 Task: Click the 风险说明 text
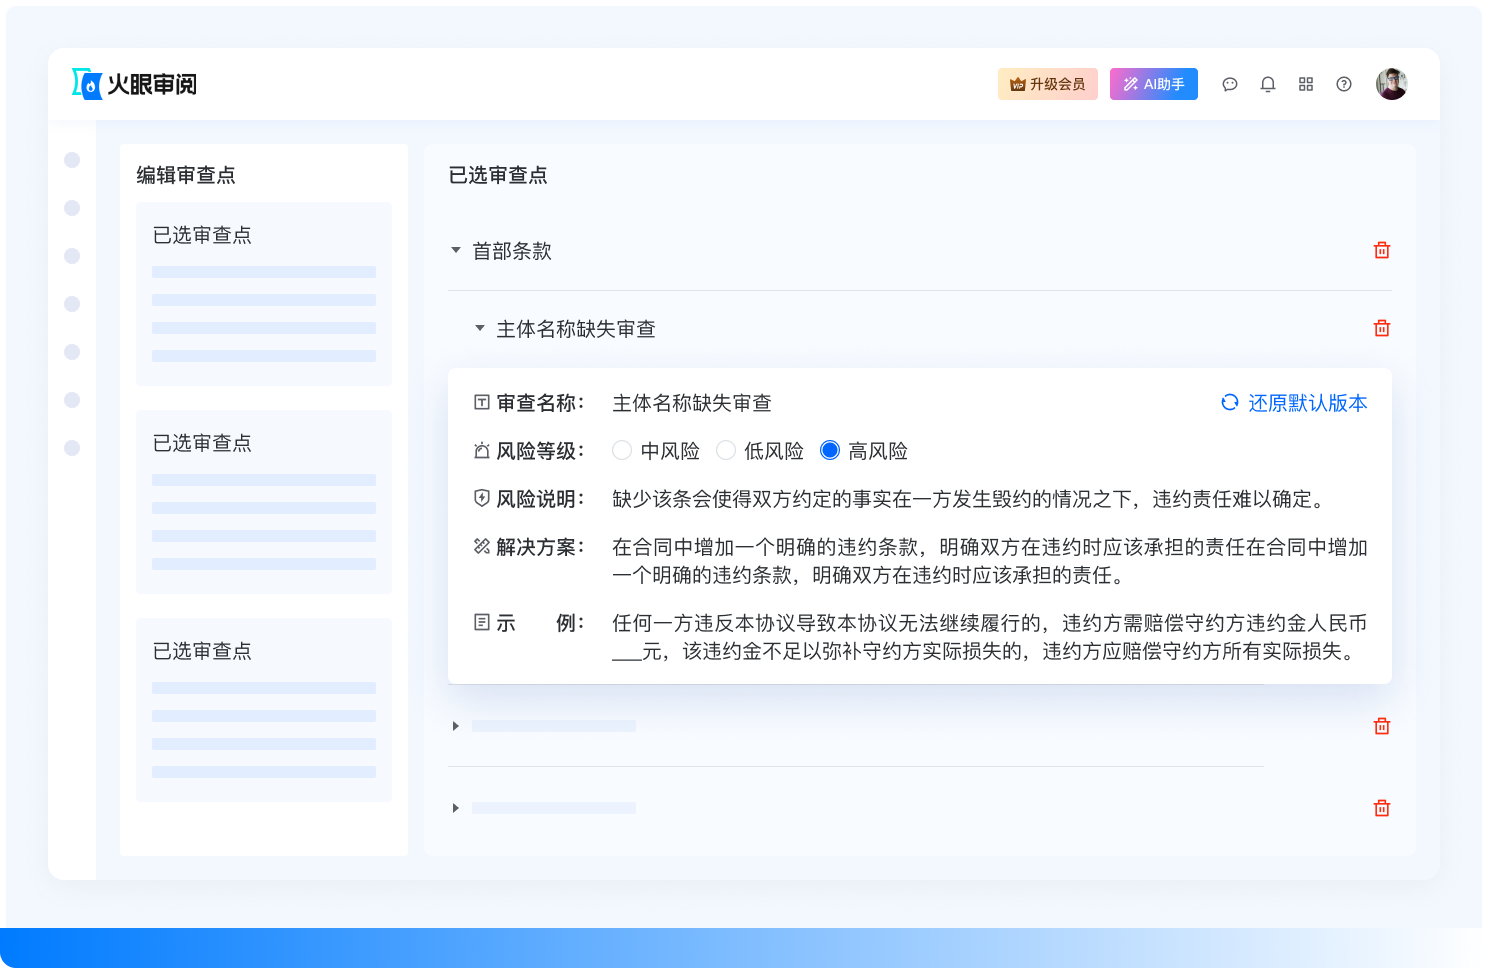972,499
